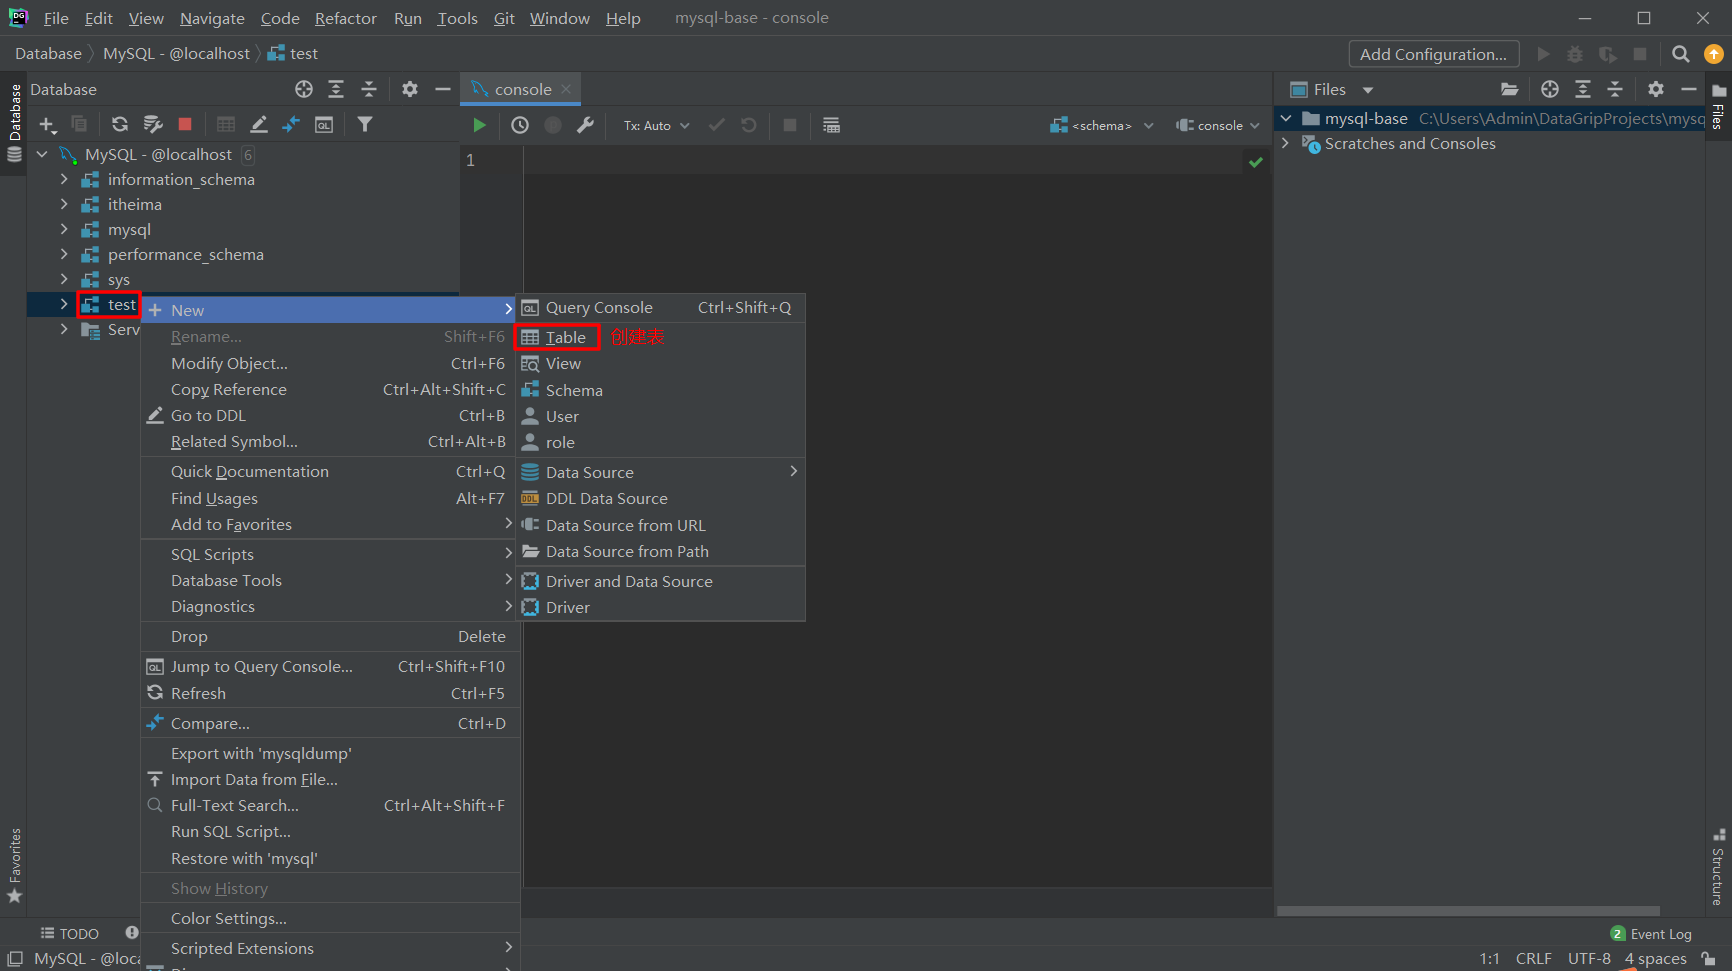Image resolution: width=1732 pixels, height=971 pixels.
Task: Expand the sys schema node
Action: (x=64, y=279)
